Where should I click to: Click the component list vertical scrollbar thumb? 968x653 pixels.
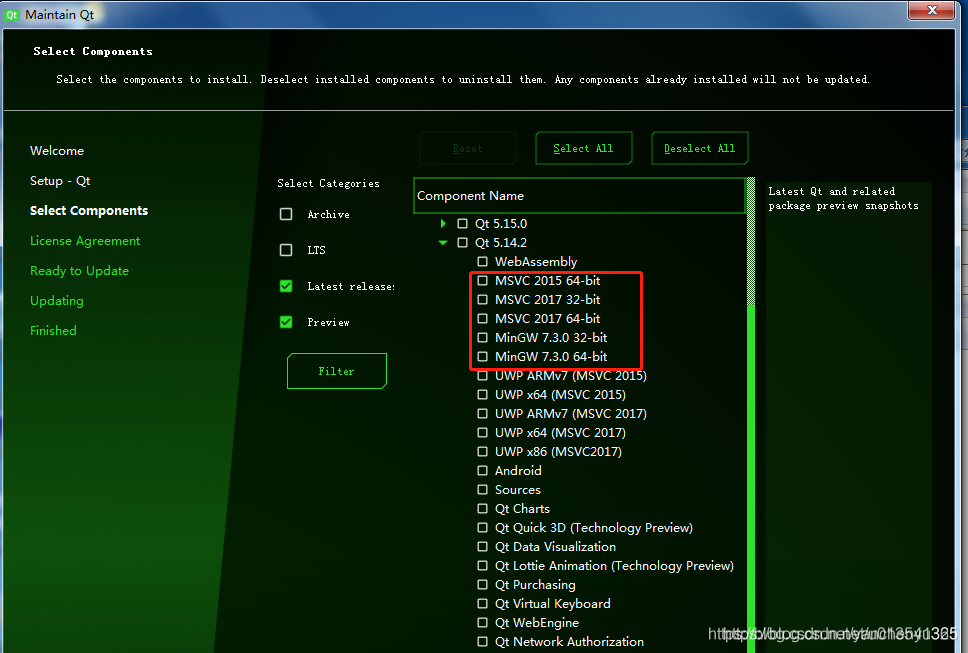(751, 241)
